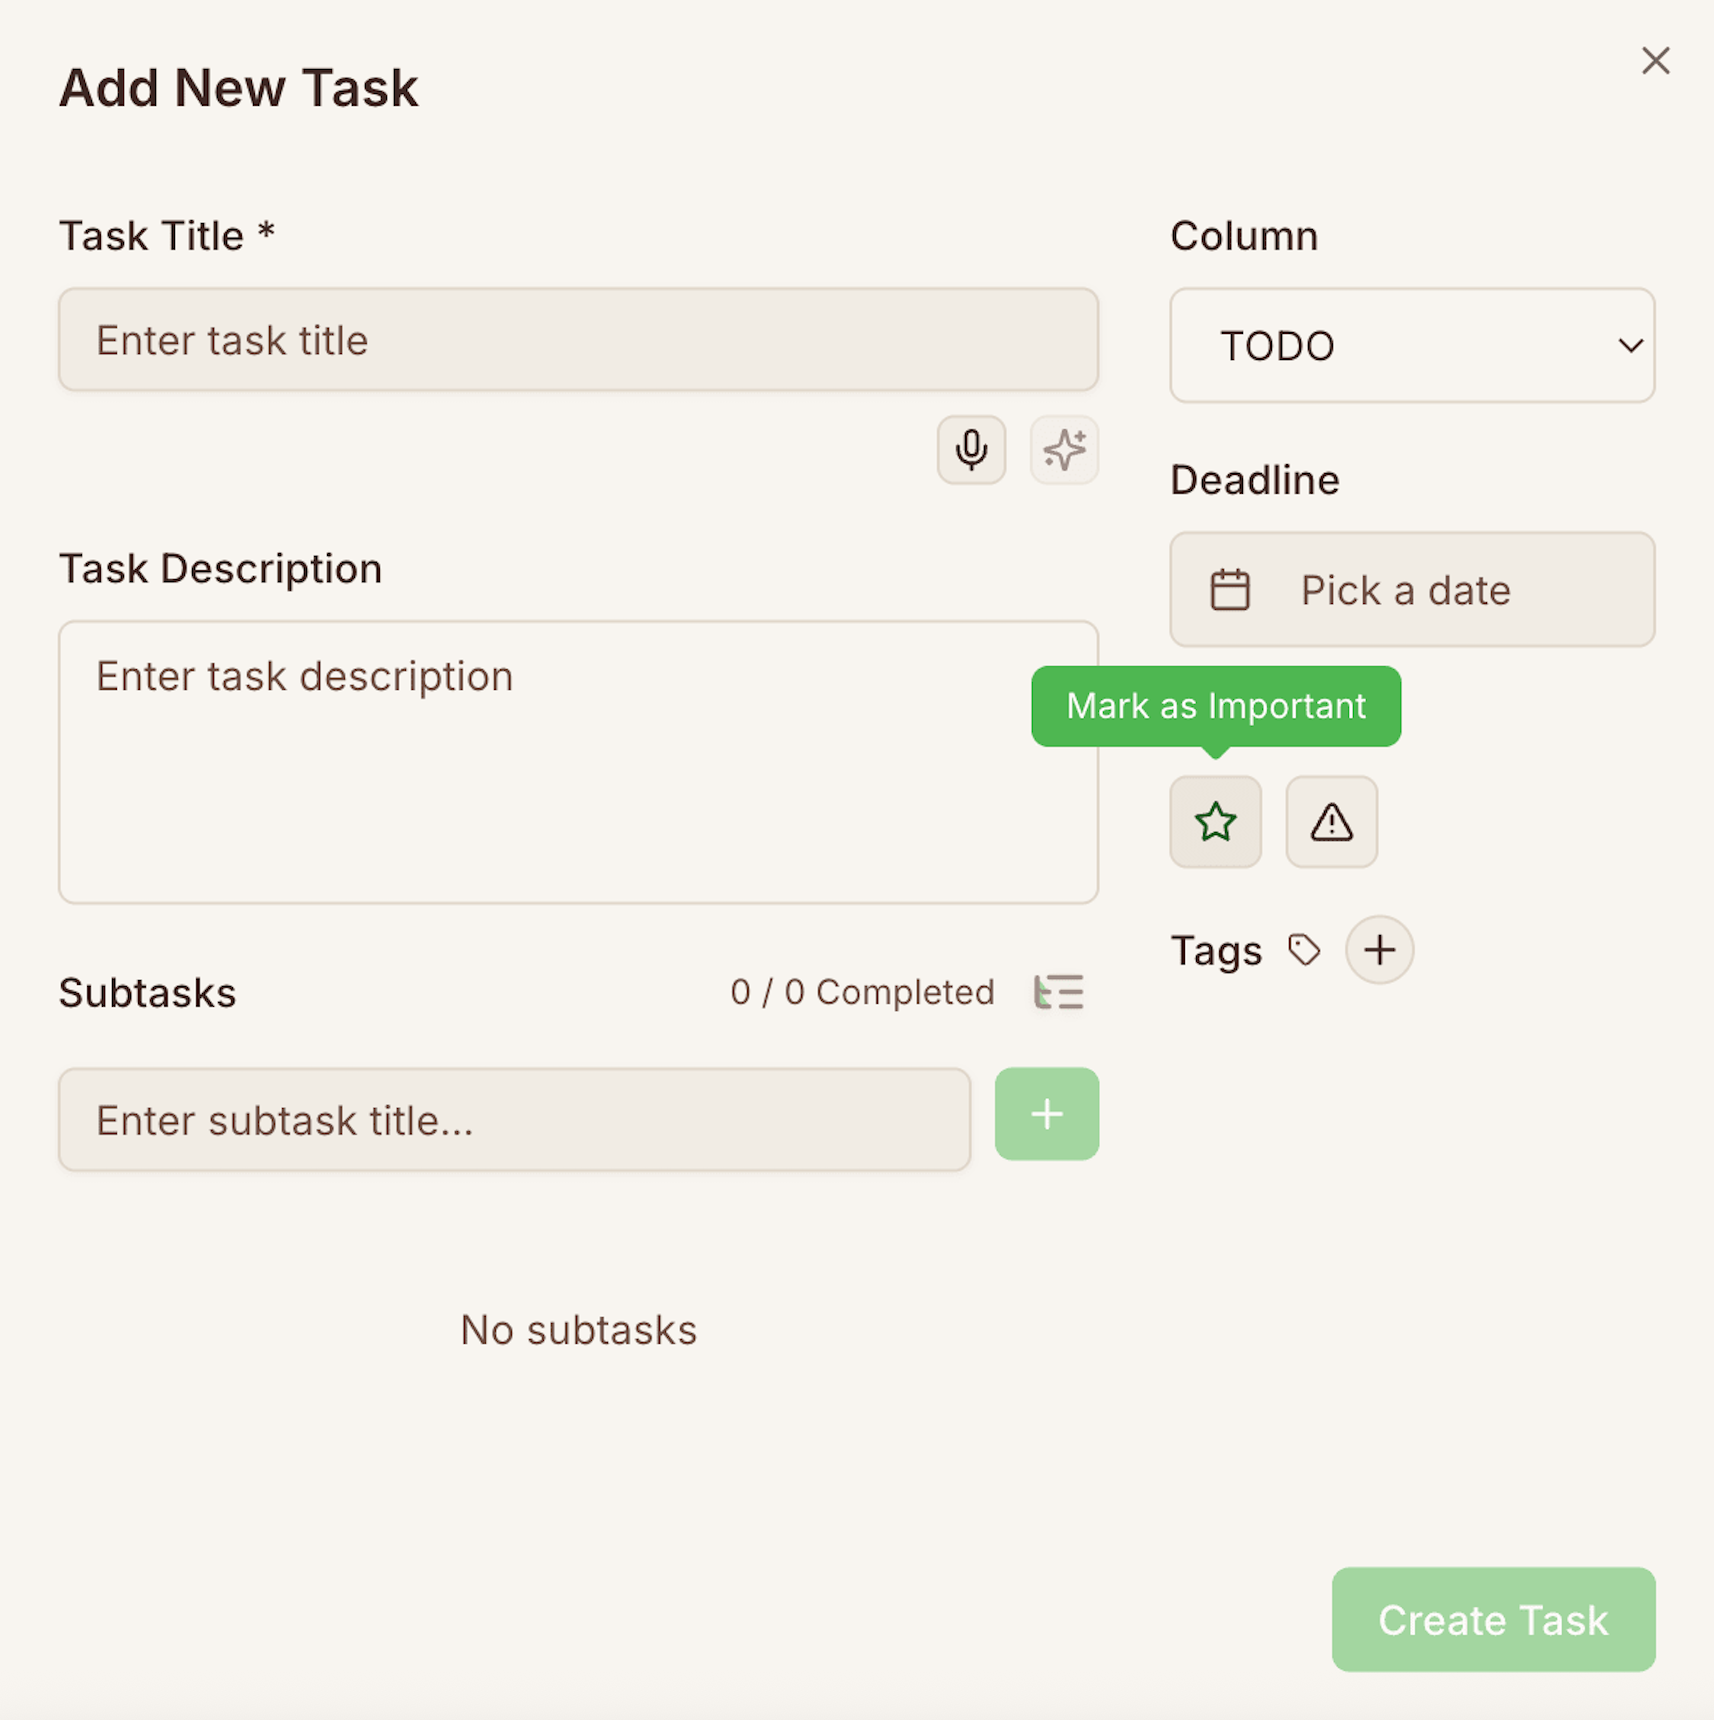The image size is (1714, 1720).
Task: Click the AI sparkle generate icon
Action: point(1063,450)
